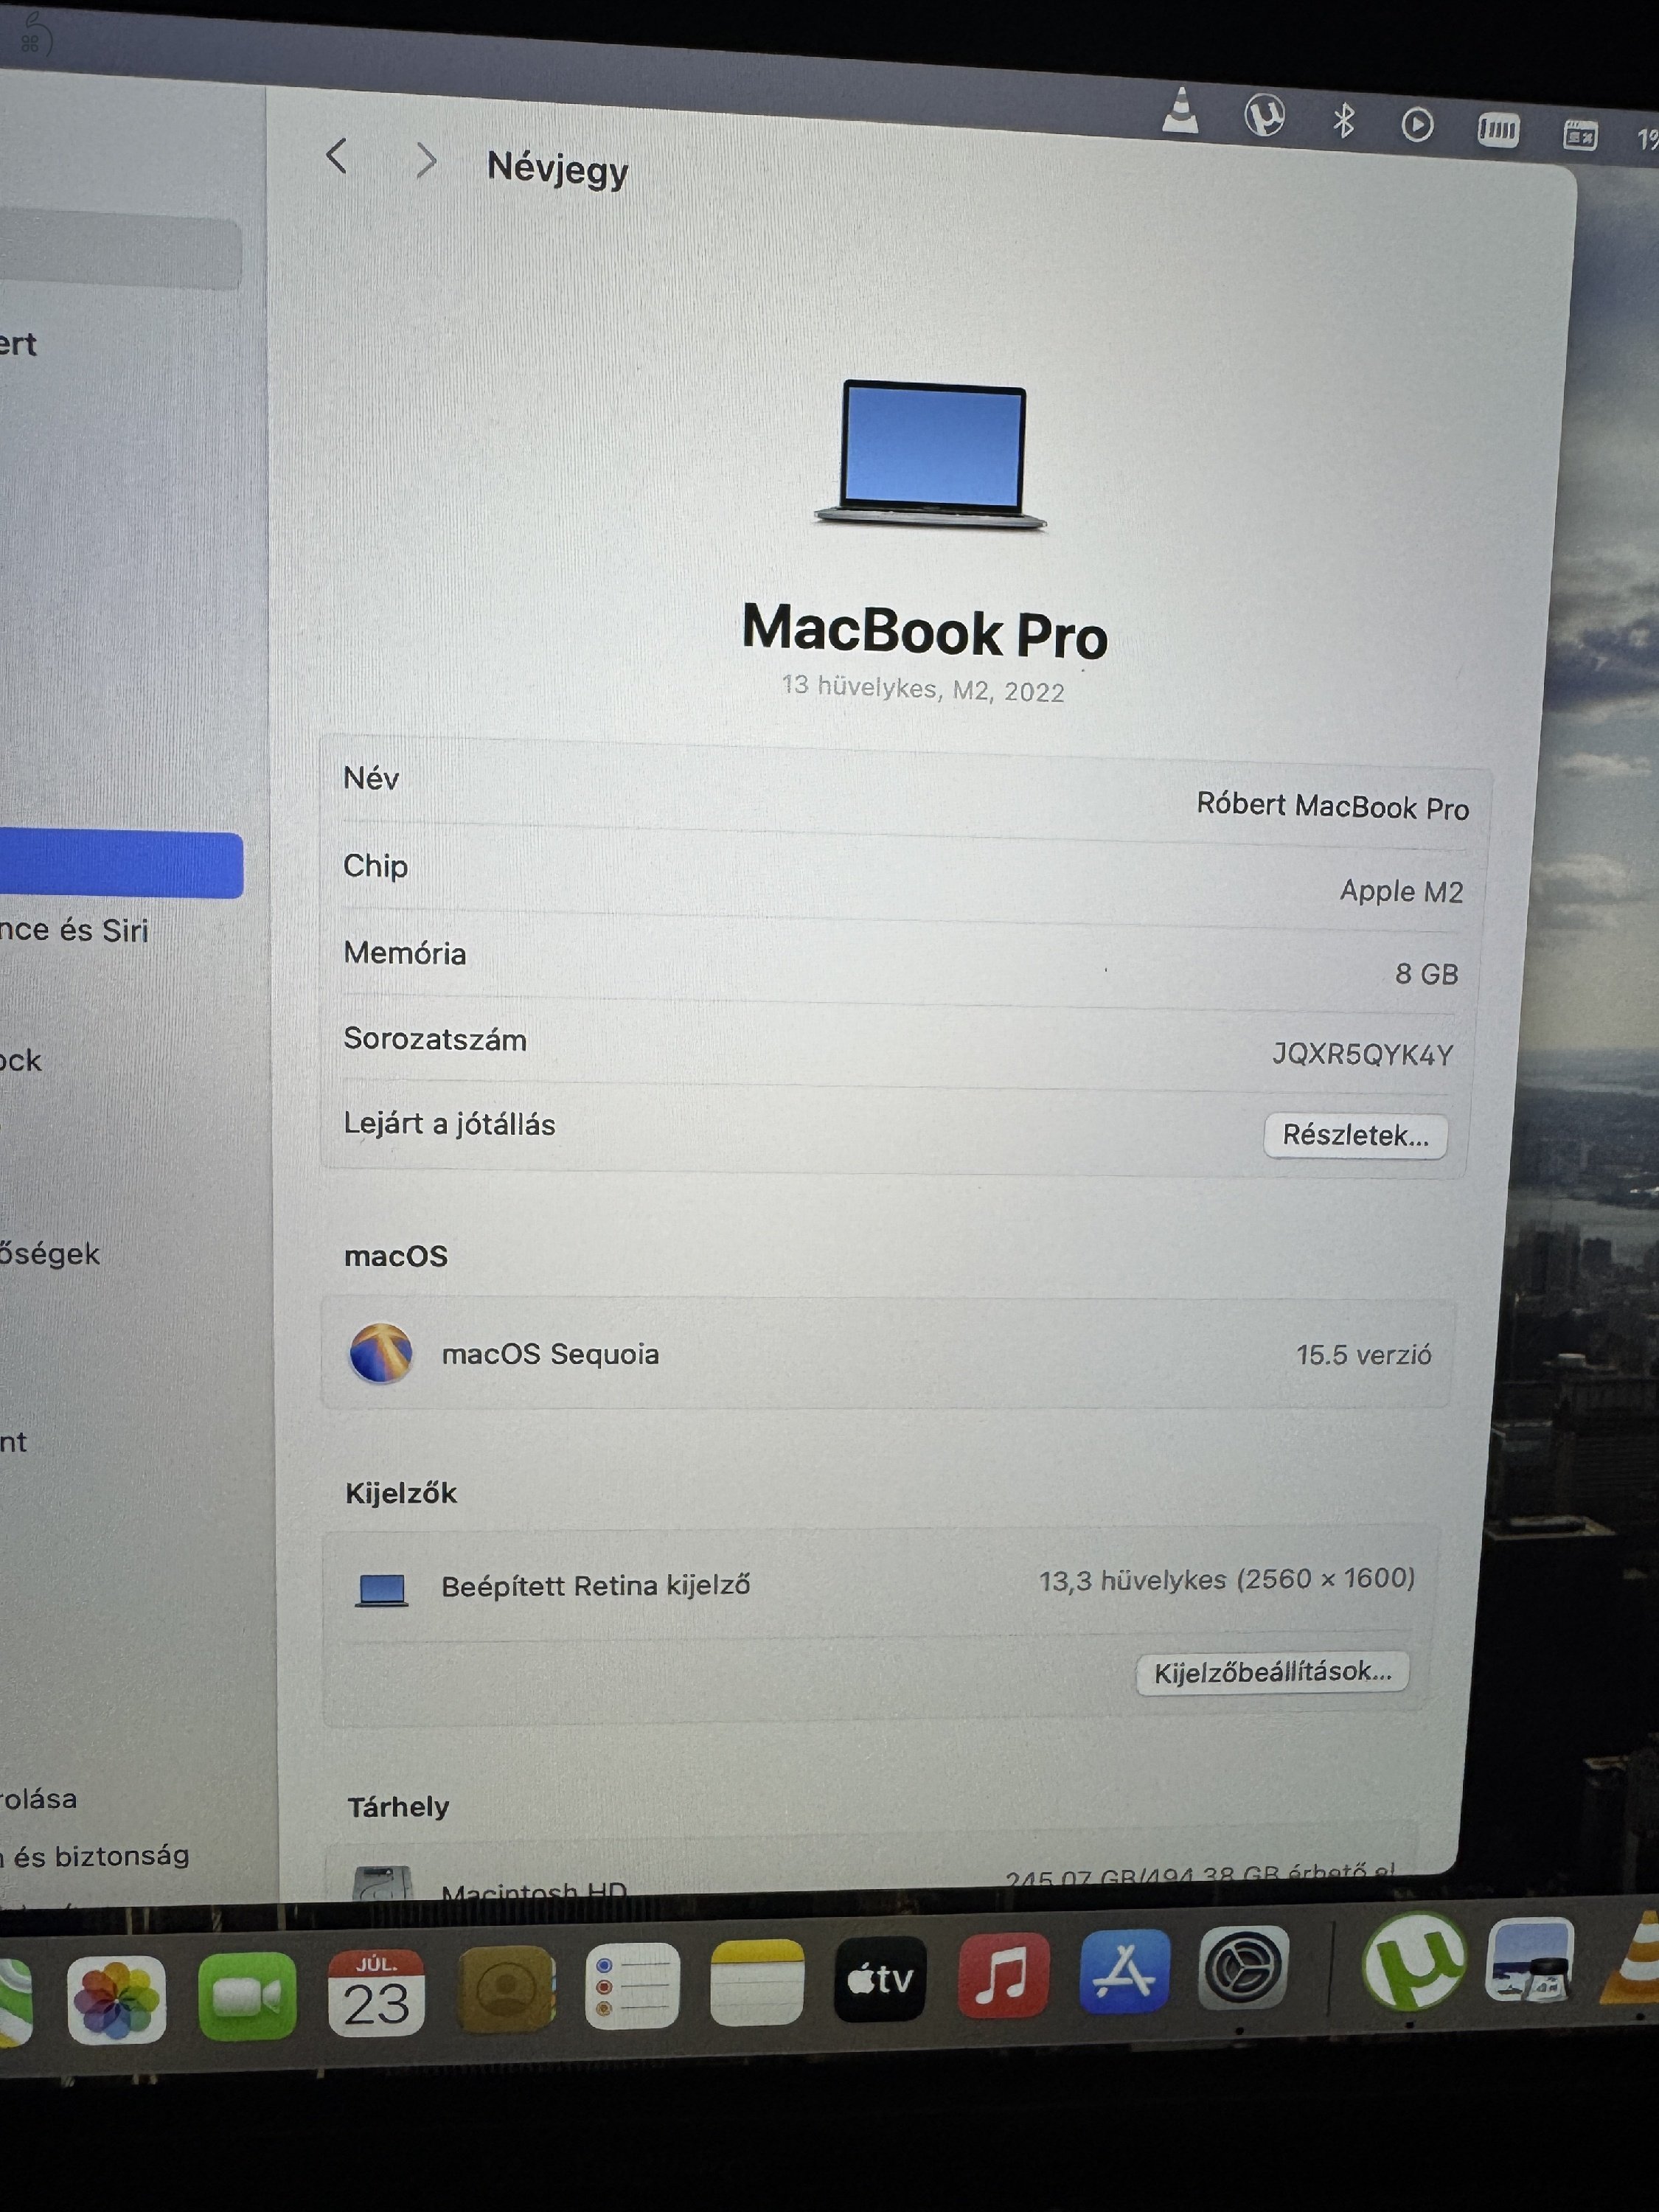Click the MacBook Pro laptop image
1659x2212 pixels.
point(931,455)
